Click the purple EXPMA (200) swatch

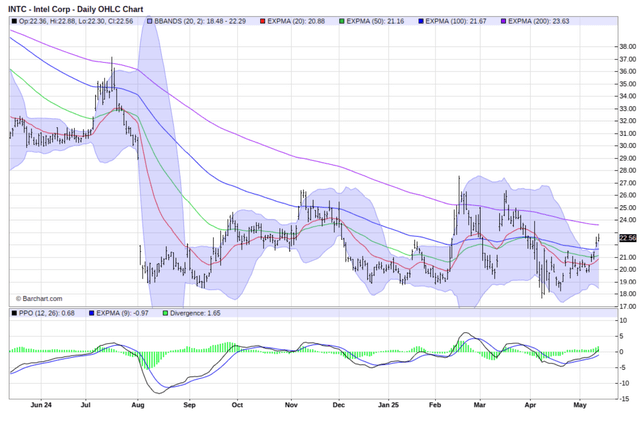click(x=504, y=21)
